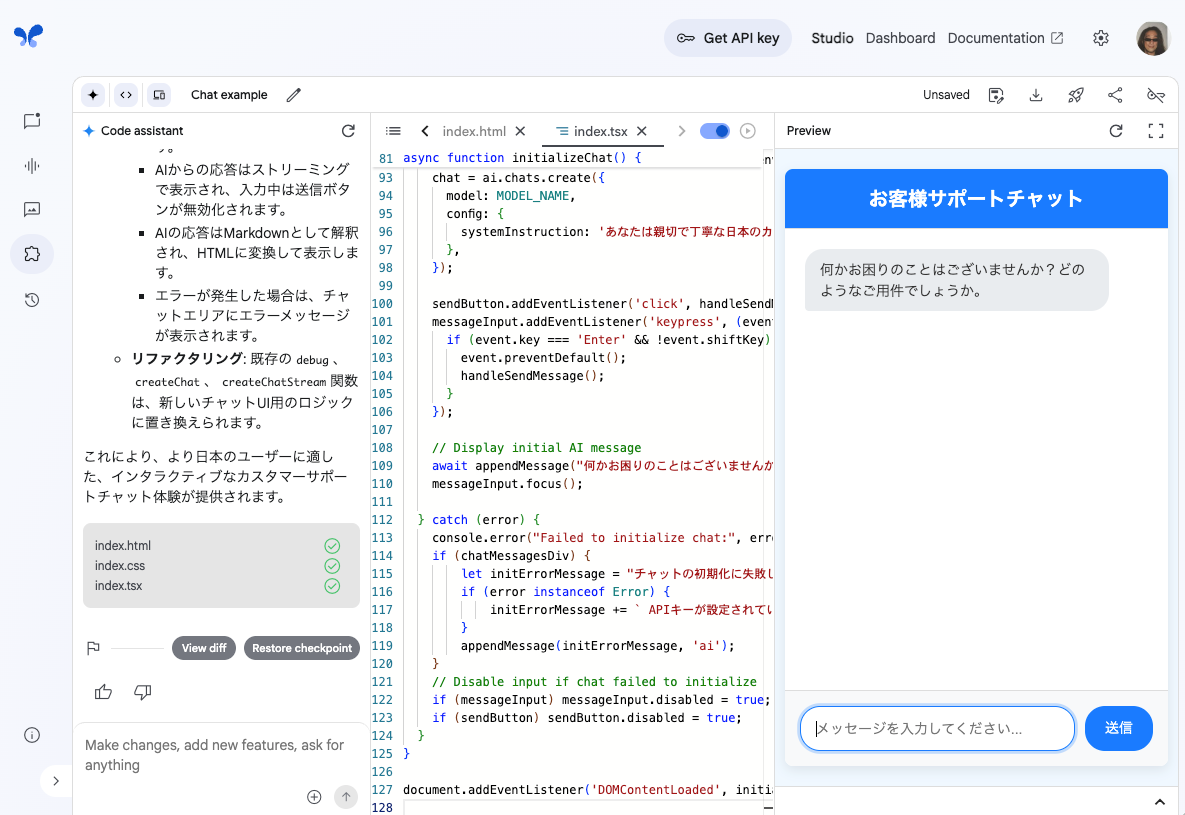Click the share app icon
This screenshot has height=815, width=1185.
pos(1115,95)
